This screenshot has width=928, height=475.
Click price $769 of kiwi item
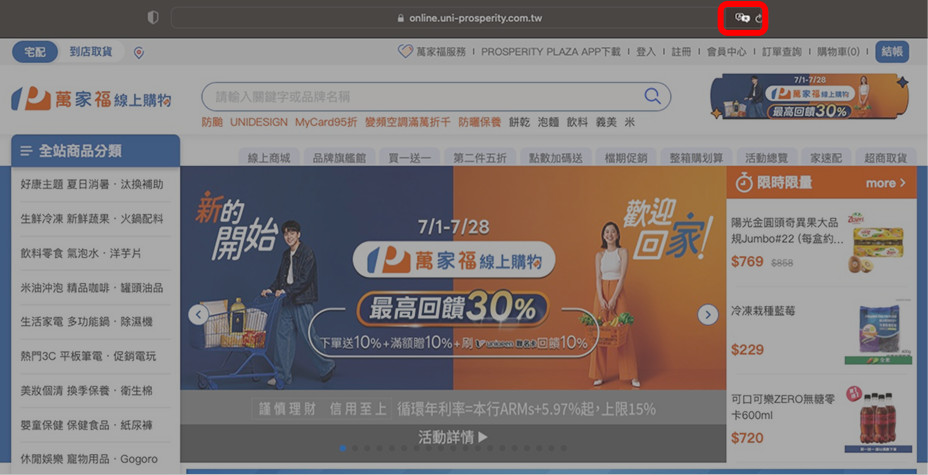(747, 261)
